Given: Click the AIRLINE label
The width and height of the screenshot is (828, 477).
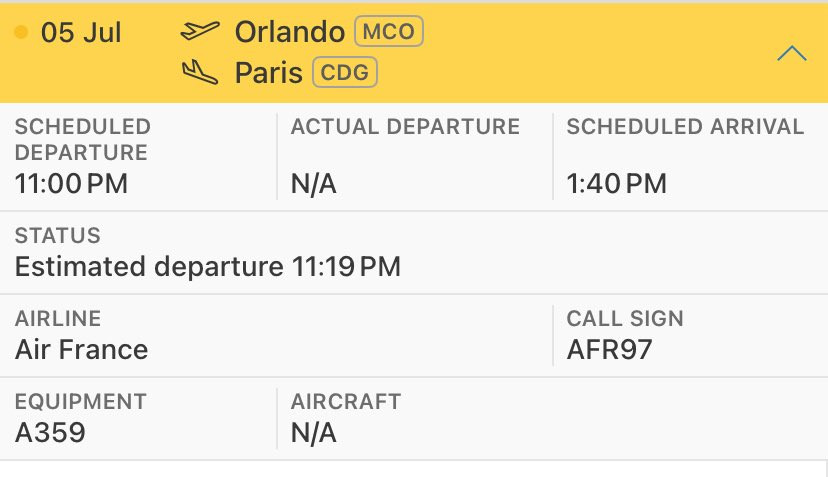Looking at the screenshot, I should pos(58,319).
